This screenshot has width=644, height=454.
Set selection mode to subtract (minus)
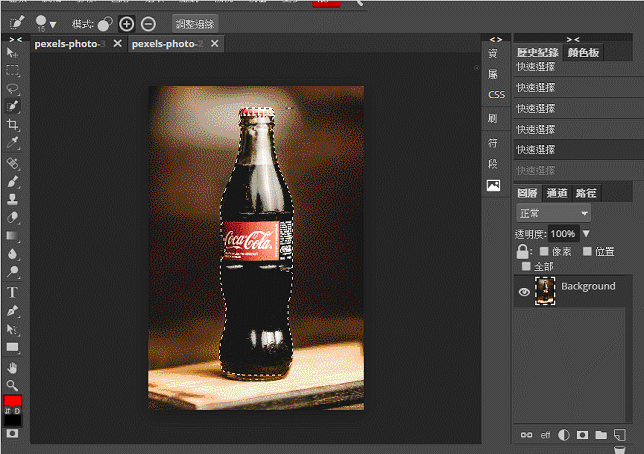[148, 24]
